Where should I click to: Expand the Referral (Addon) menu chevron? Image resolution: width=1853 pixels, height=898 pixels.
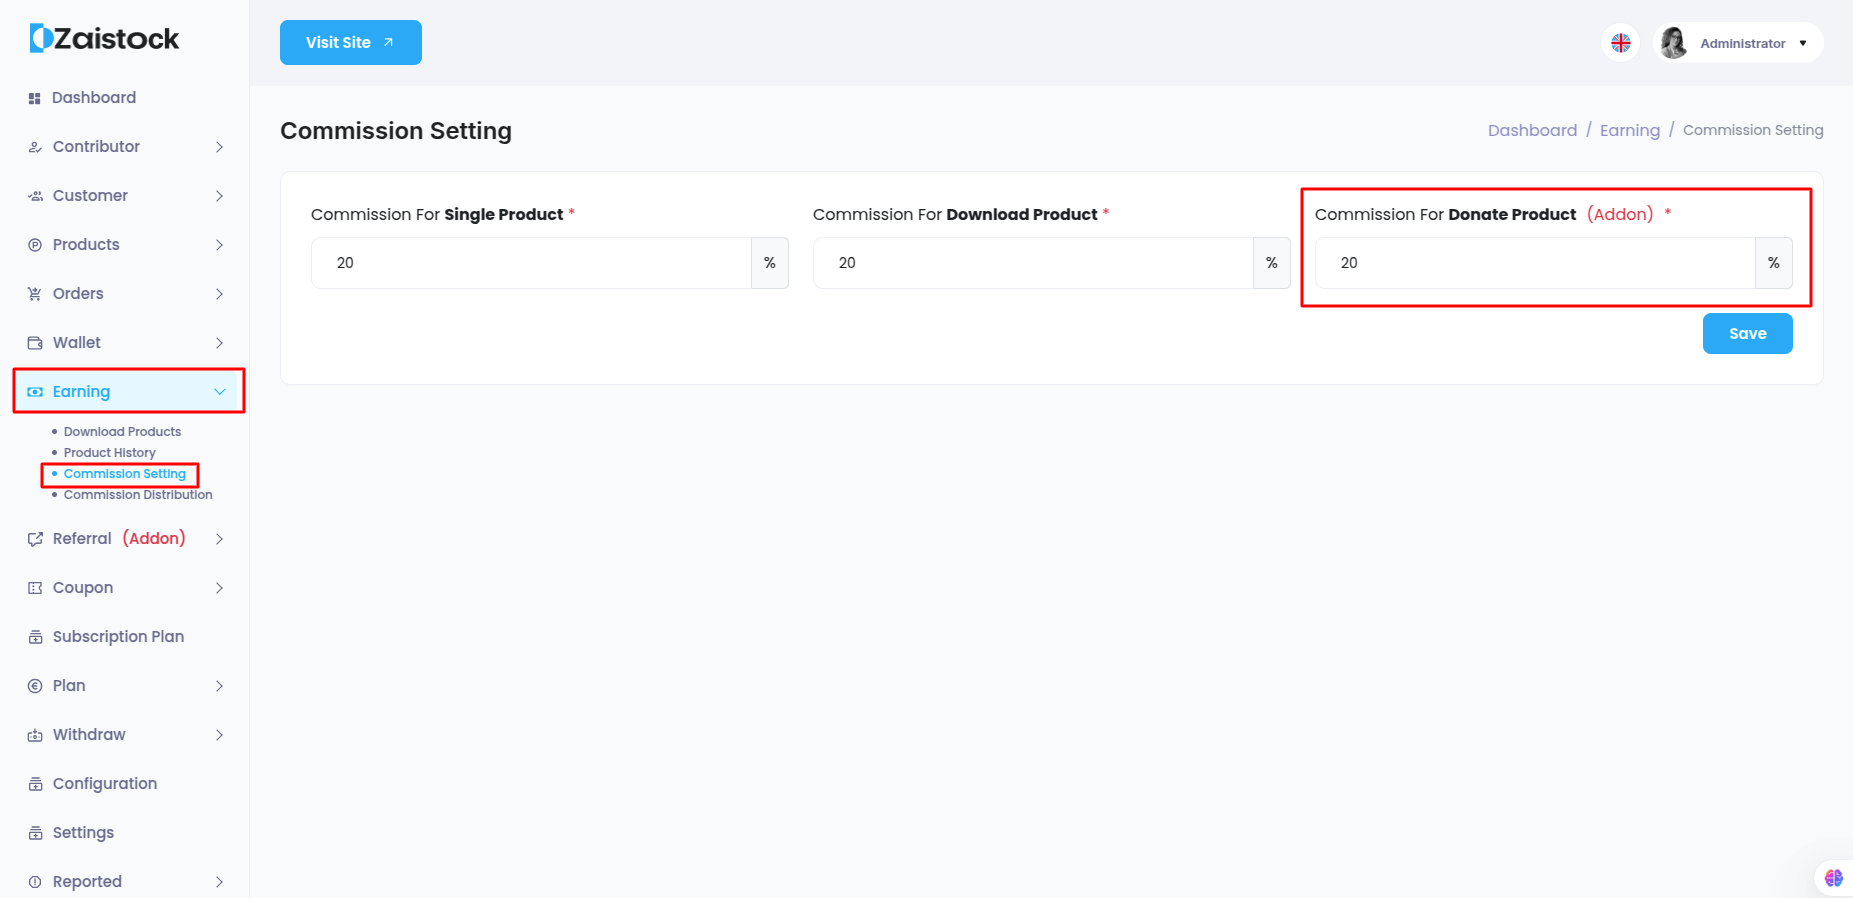[x=220, y=539]
